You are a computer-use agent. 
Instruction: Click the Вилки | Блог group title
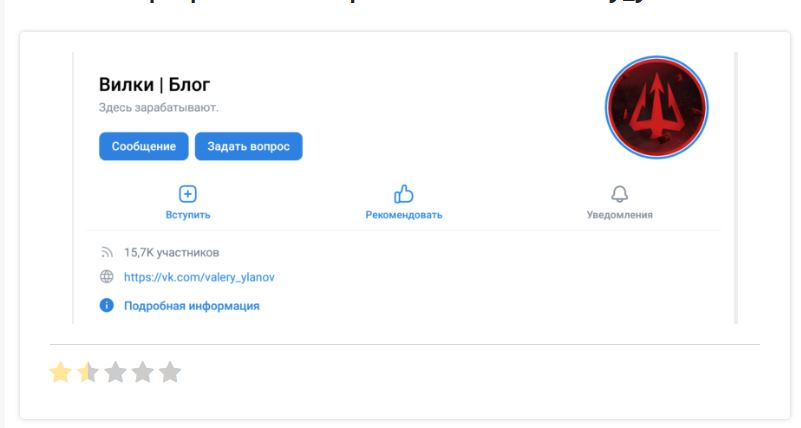tap(154, 84)
